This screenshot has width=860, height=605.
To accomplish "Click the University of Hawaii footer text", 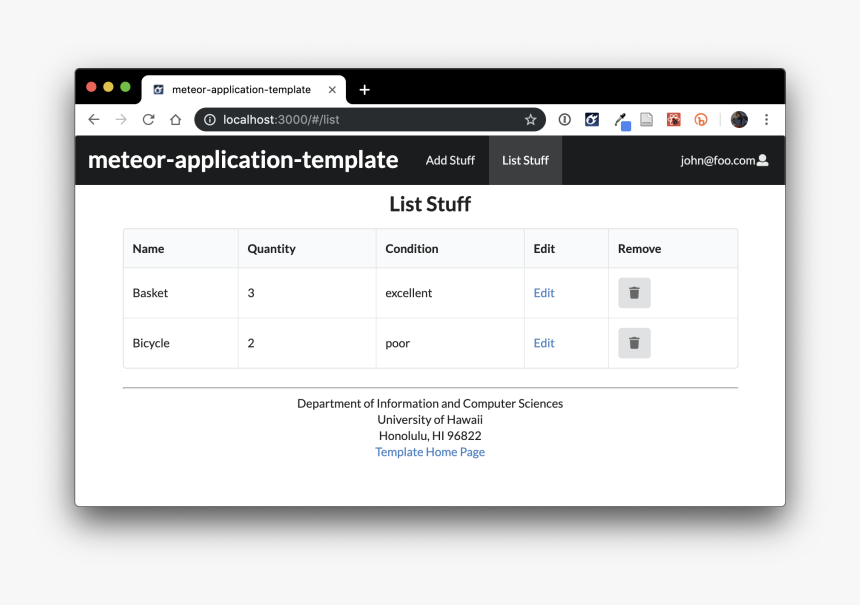I will tap(430, 420).
